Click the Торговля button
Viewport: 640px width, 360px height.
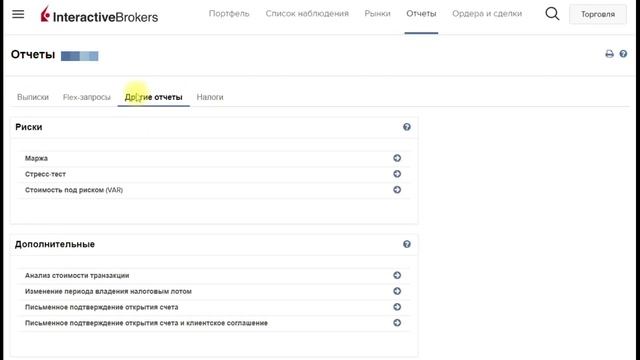(598, 14)
